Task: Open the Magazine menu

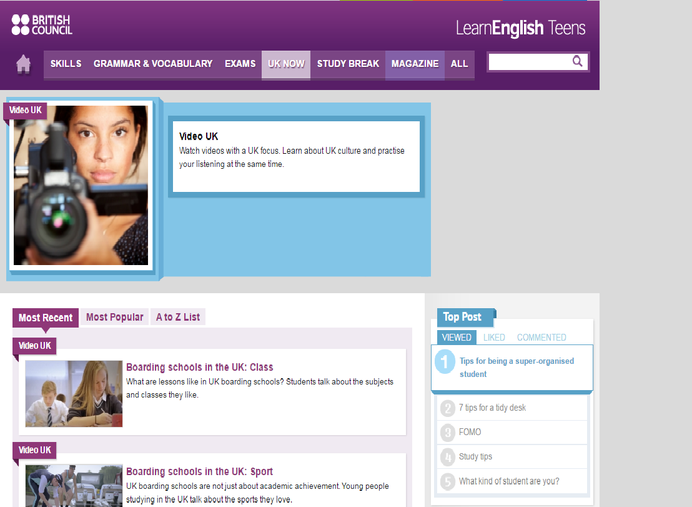Action: [415, 64]
